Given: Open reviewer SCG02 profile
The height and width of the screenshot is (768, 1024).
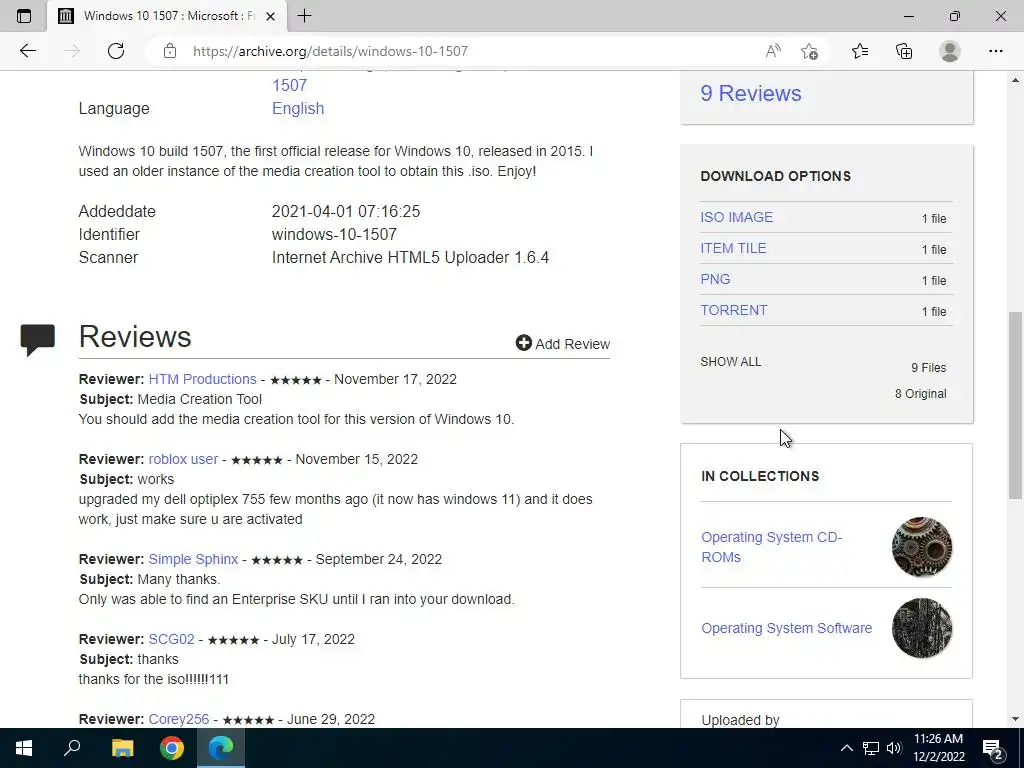Looking at the screenshot, I should click(171, 639).
